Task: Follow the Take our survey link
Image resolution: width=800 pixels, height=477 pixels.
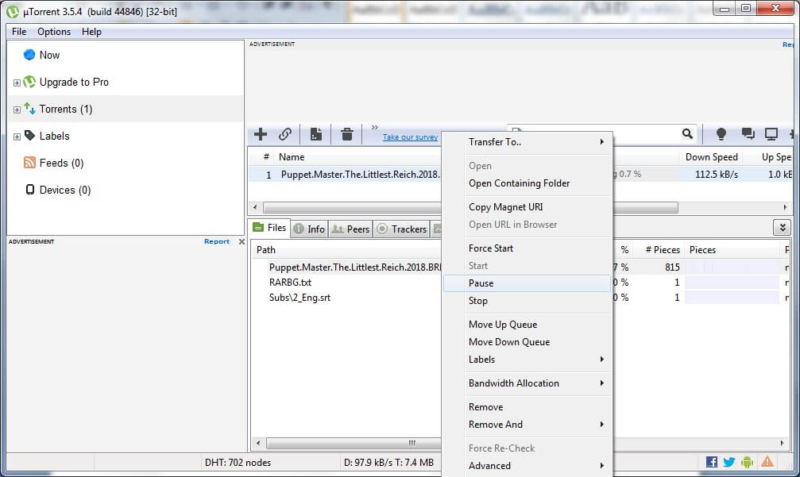Action: [x=410, y=137]
